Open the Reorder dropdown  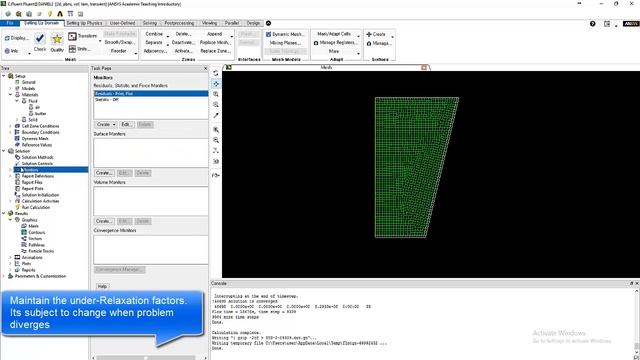pos(135,53)
